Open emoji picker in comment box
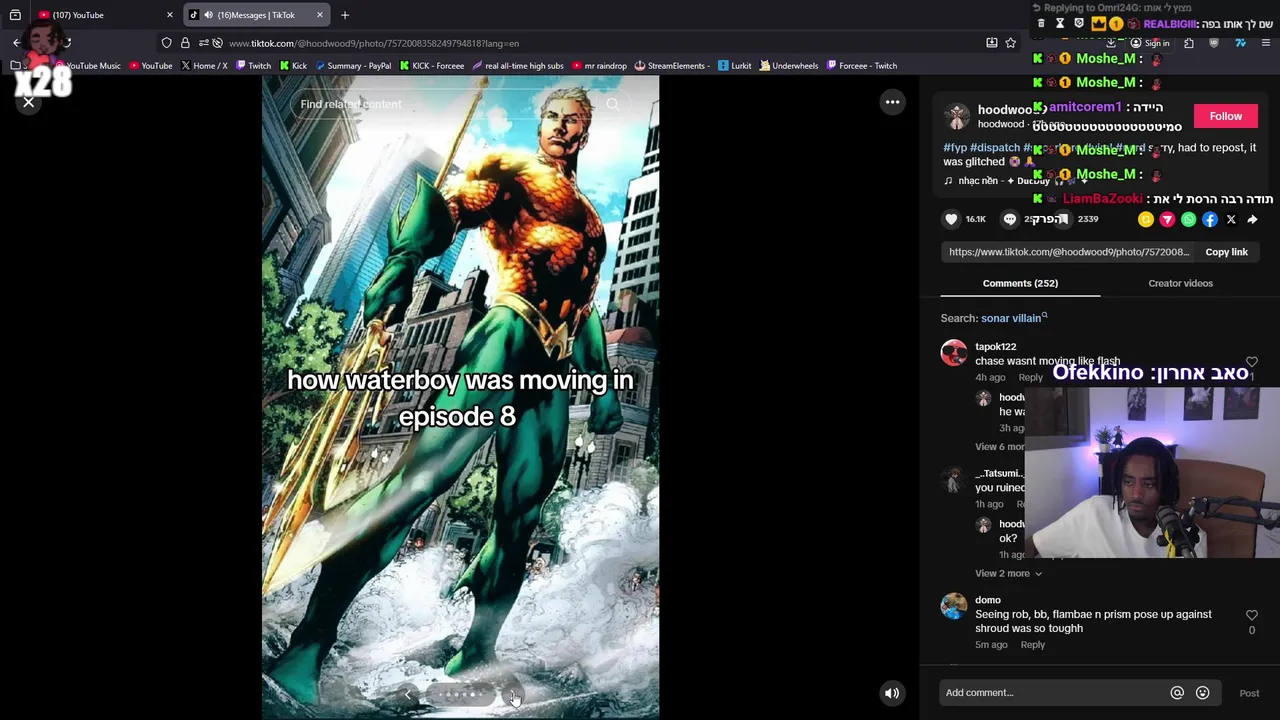Screen dimensions: 1280x720 tap(1203, 693)
